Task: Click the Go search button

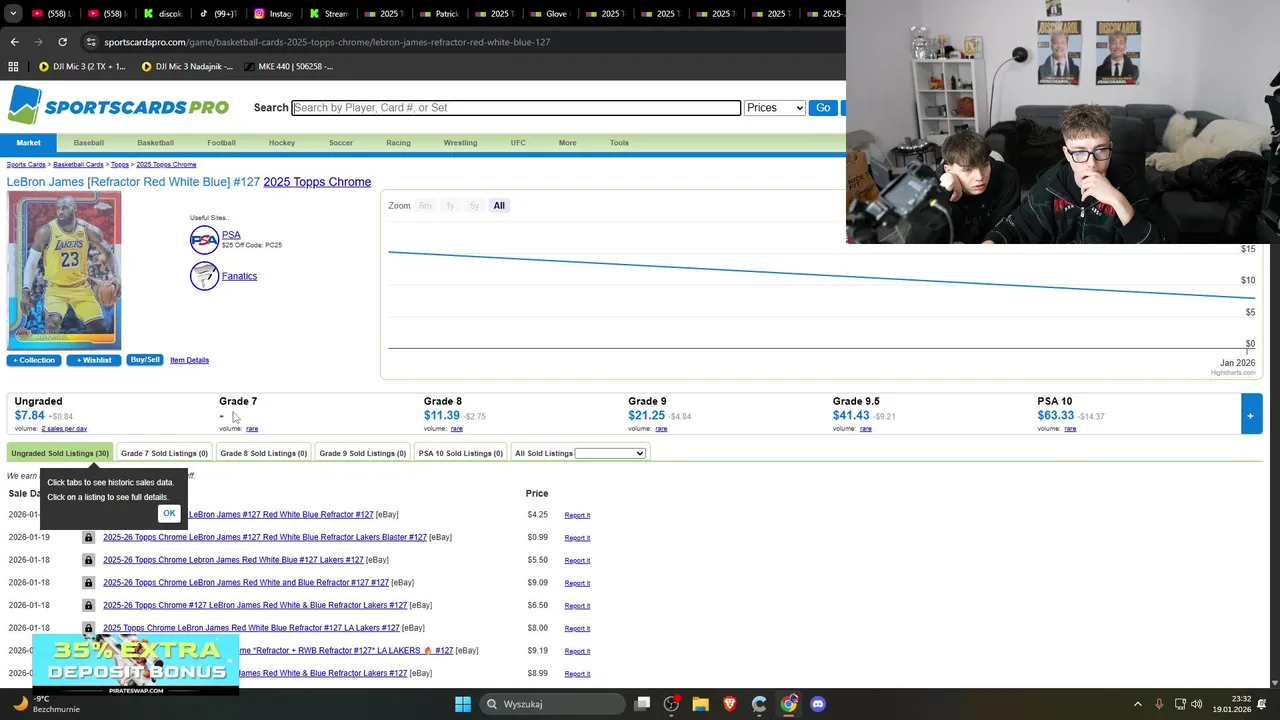Action: point(823,108)
